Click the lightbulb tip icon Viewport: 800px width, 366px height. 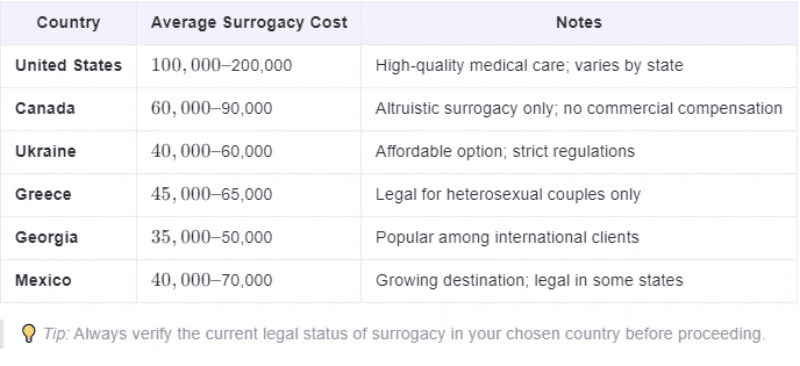click(x=29, y=333)
